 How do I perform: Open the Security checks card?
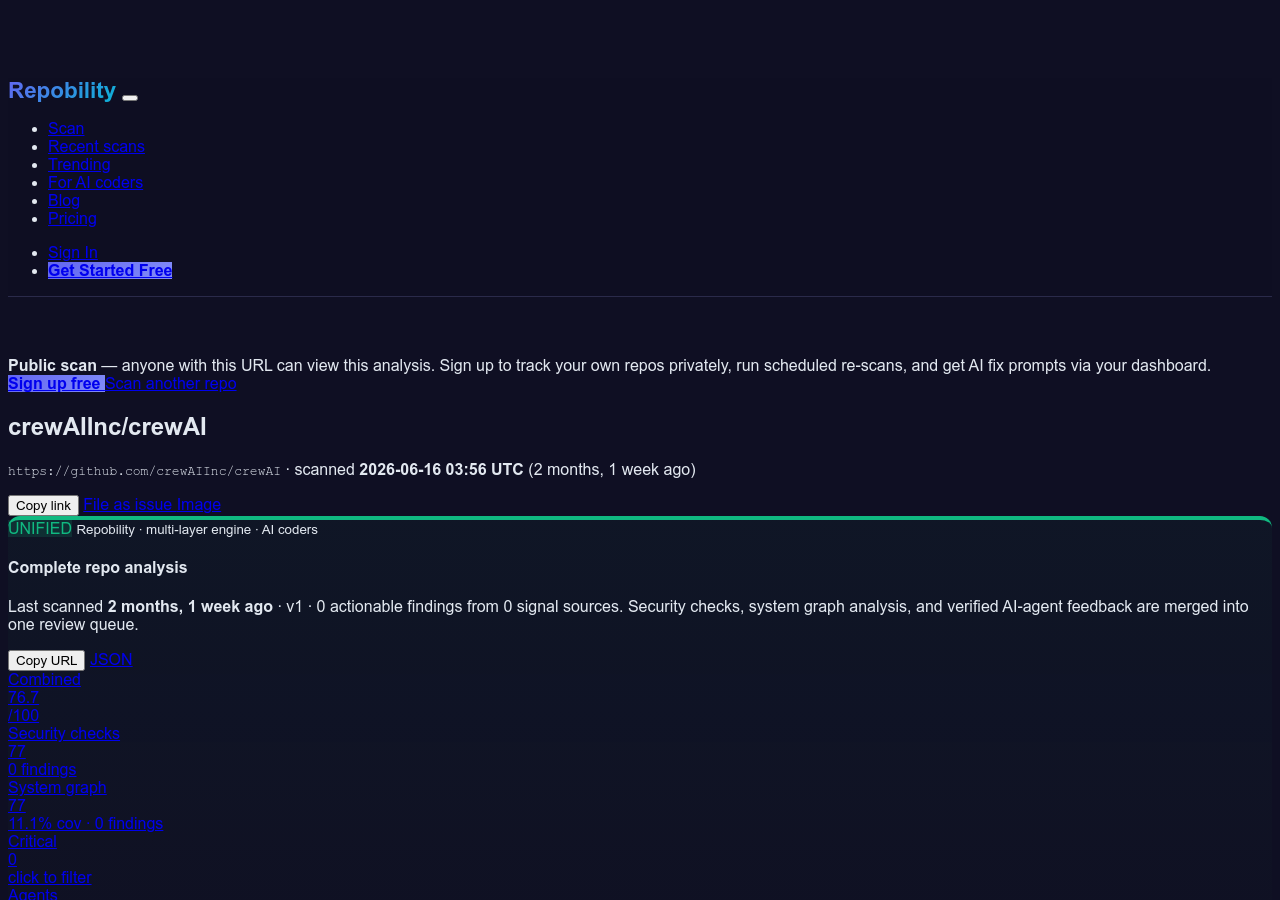(64, 751)
